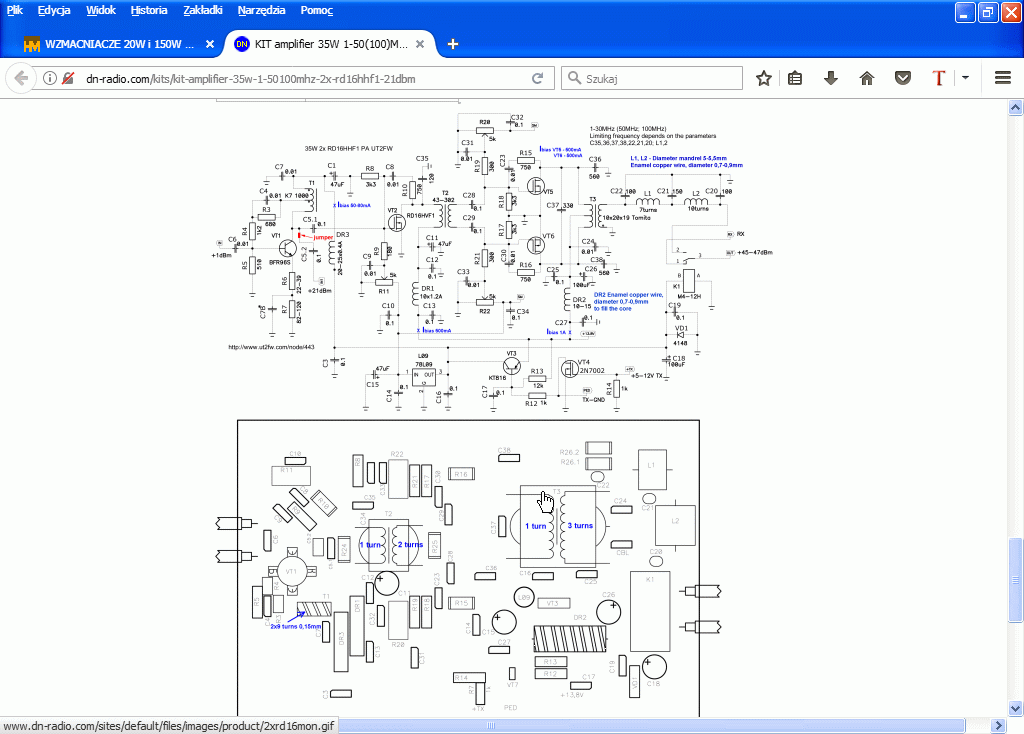This screenshot has height=734, width=1024.
Task: Expand dropdown arrow next to T icon
Action: point(966,78)
